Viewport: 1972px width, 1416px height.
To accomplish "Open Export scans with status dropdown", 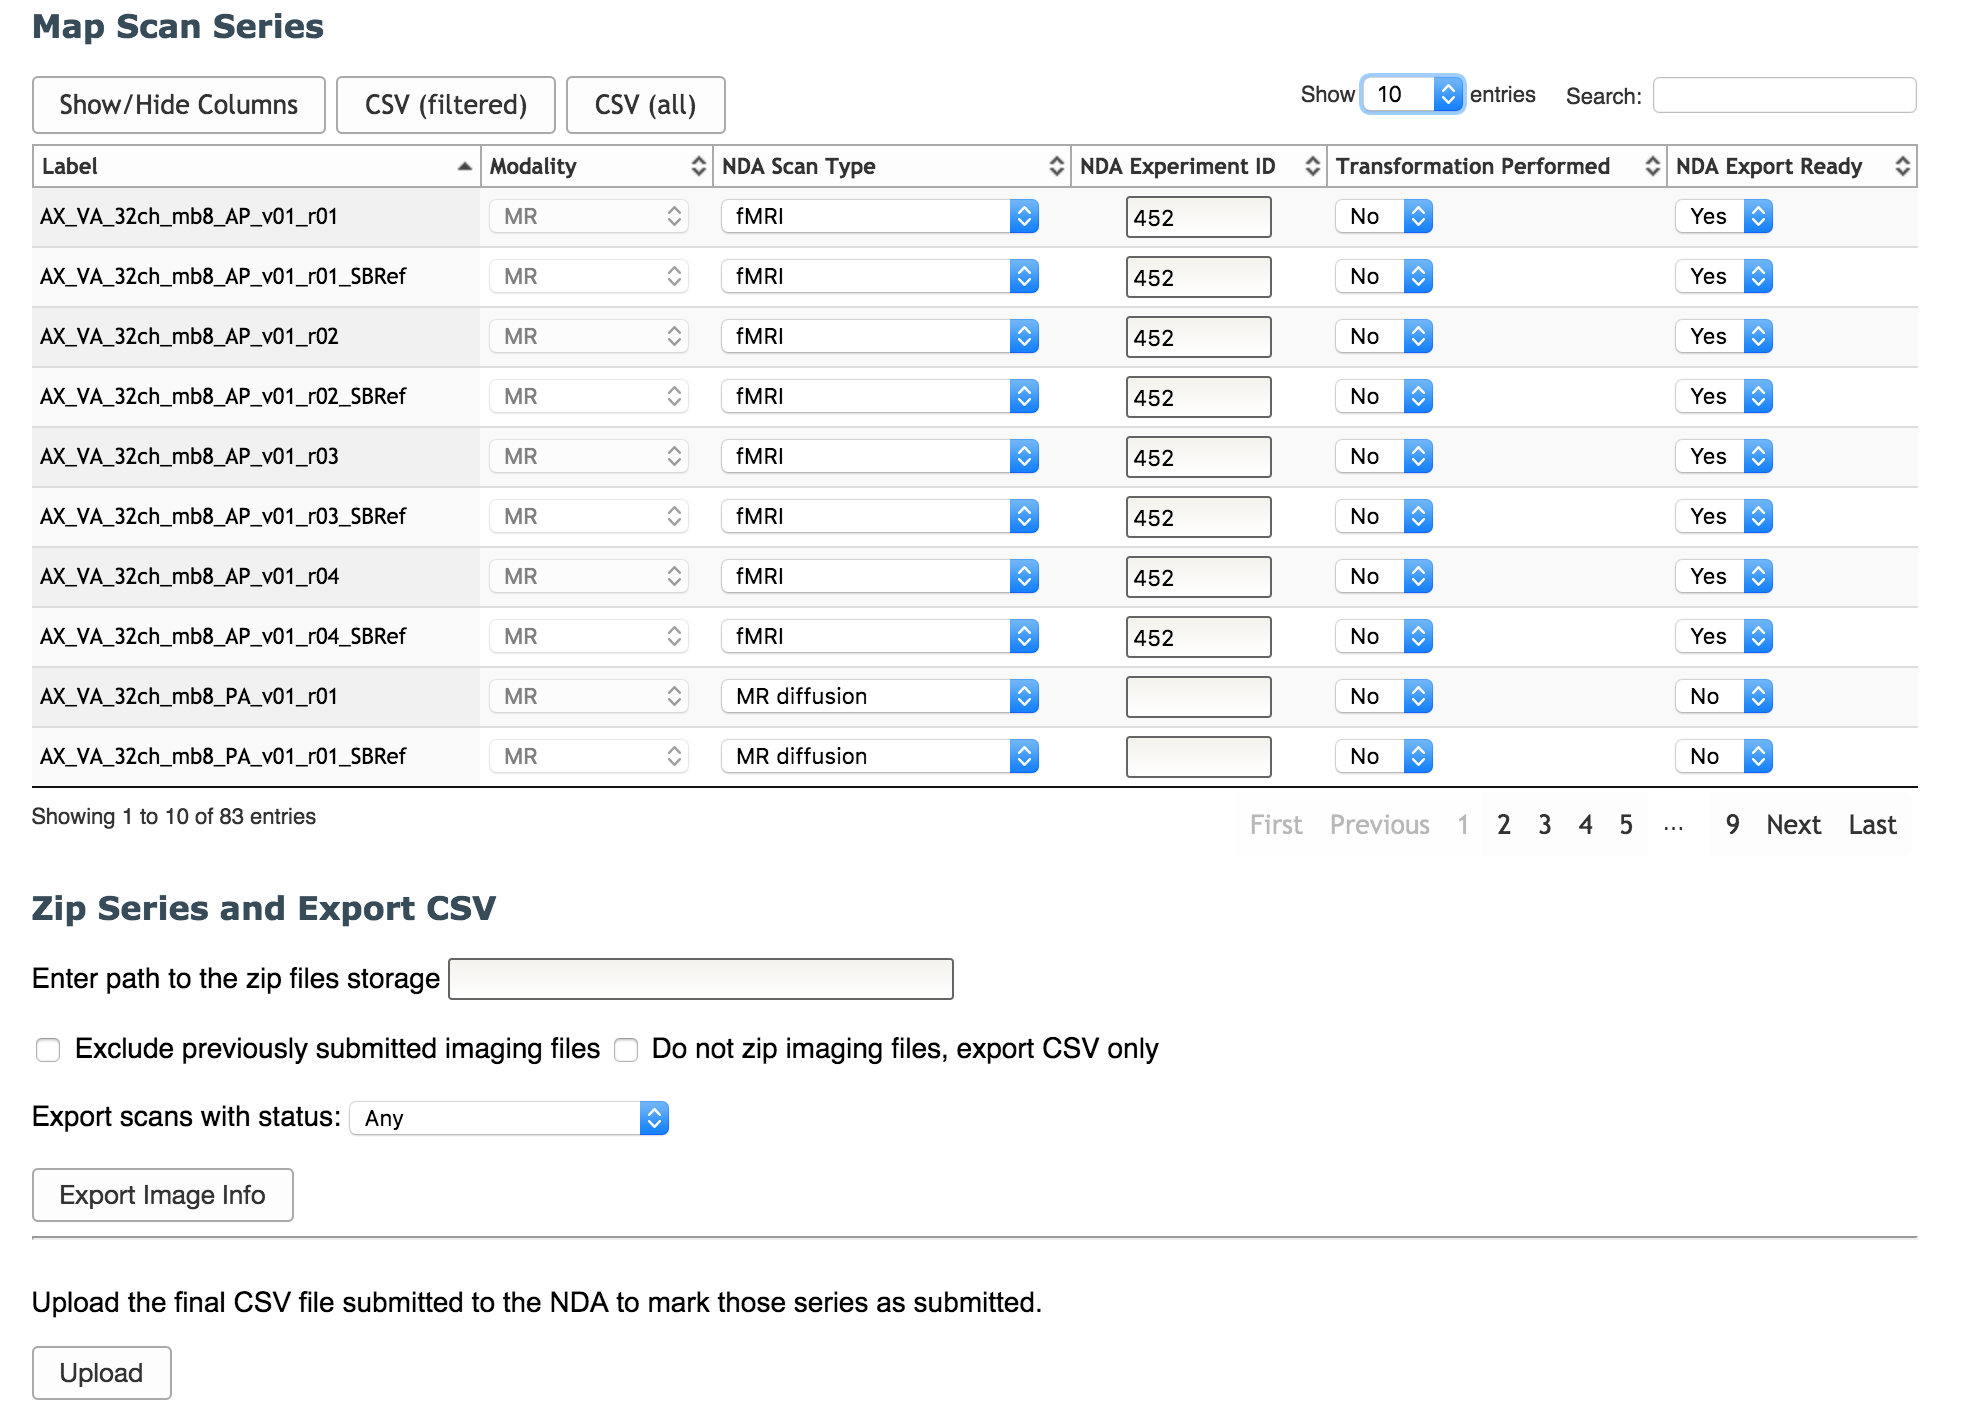I will (x=509, y=1118).
